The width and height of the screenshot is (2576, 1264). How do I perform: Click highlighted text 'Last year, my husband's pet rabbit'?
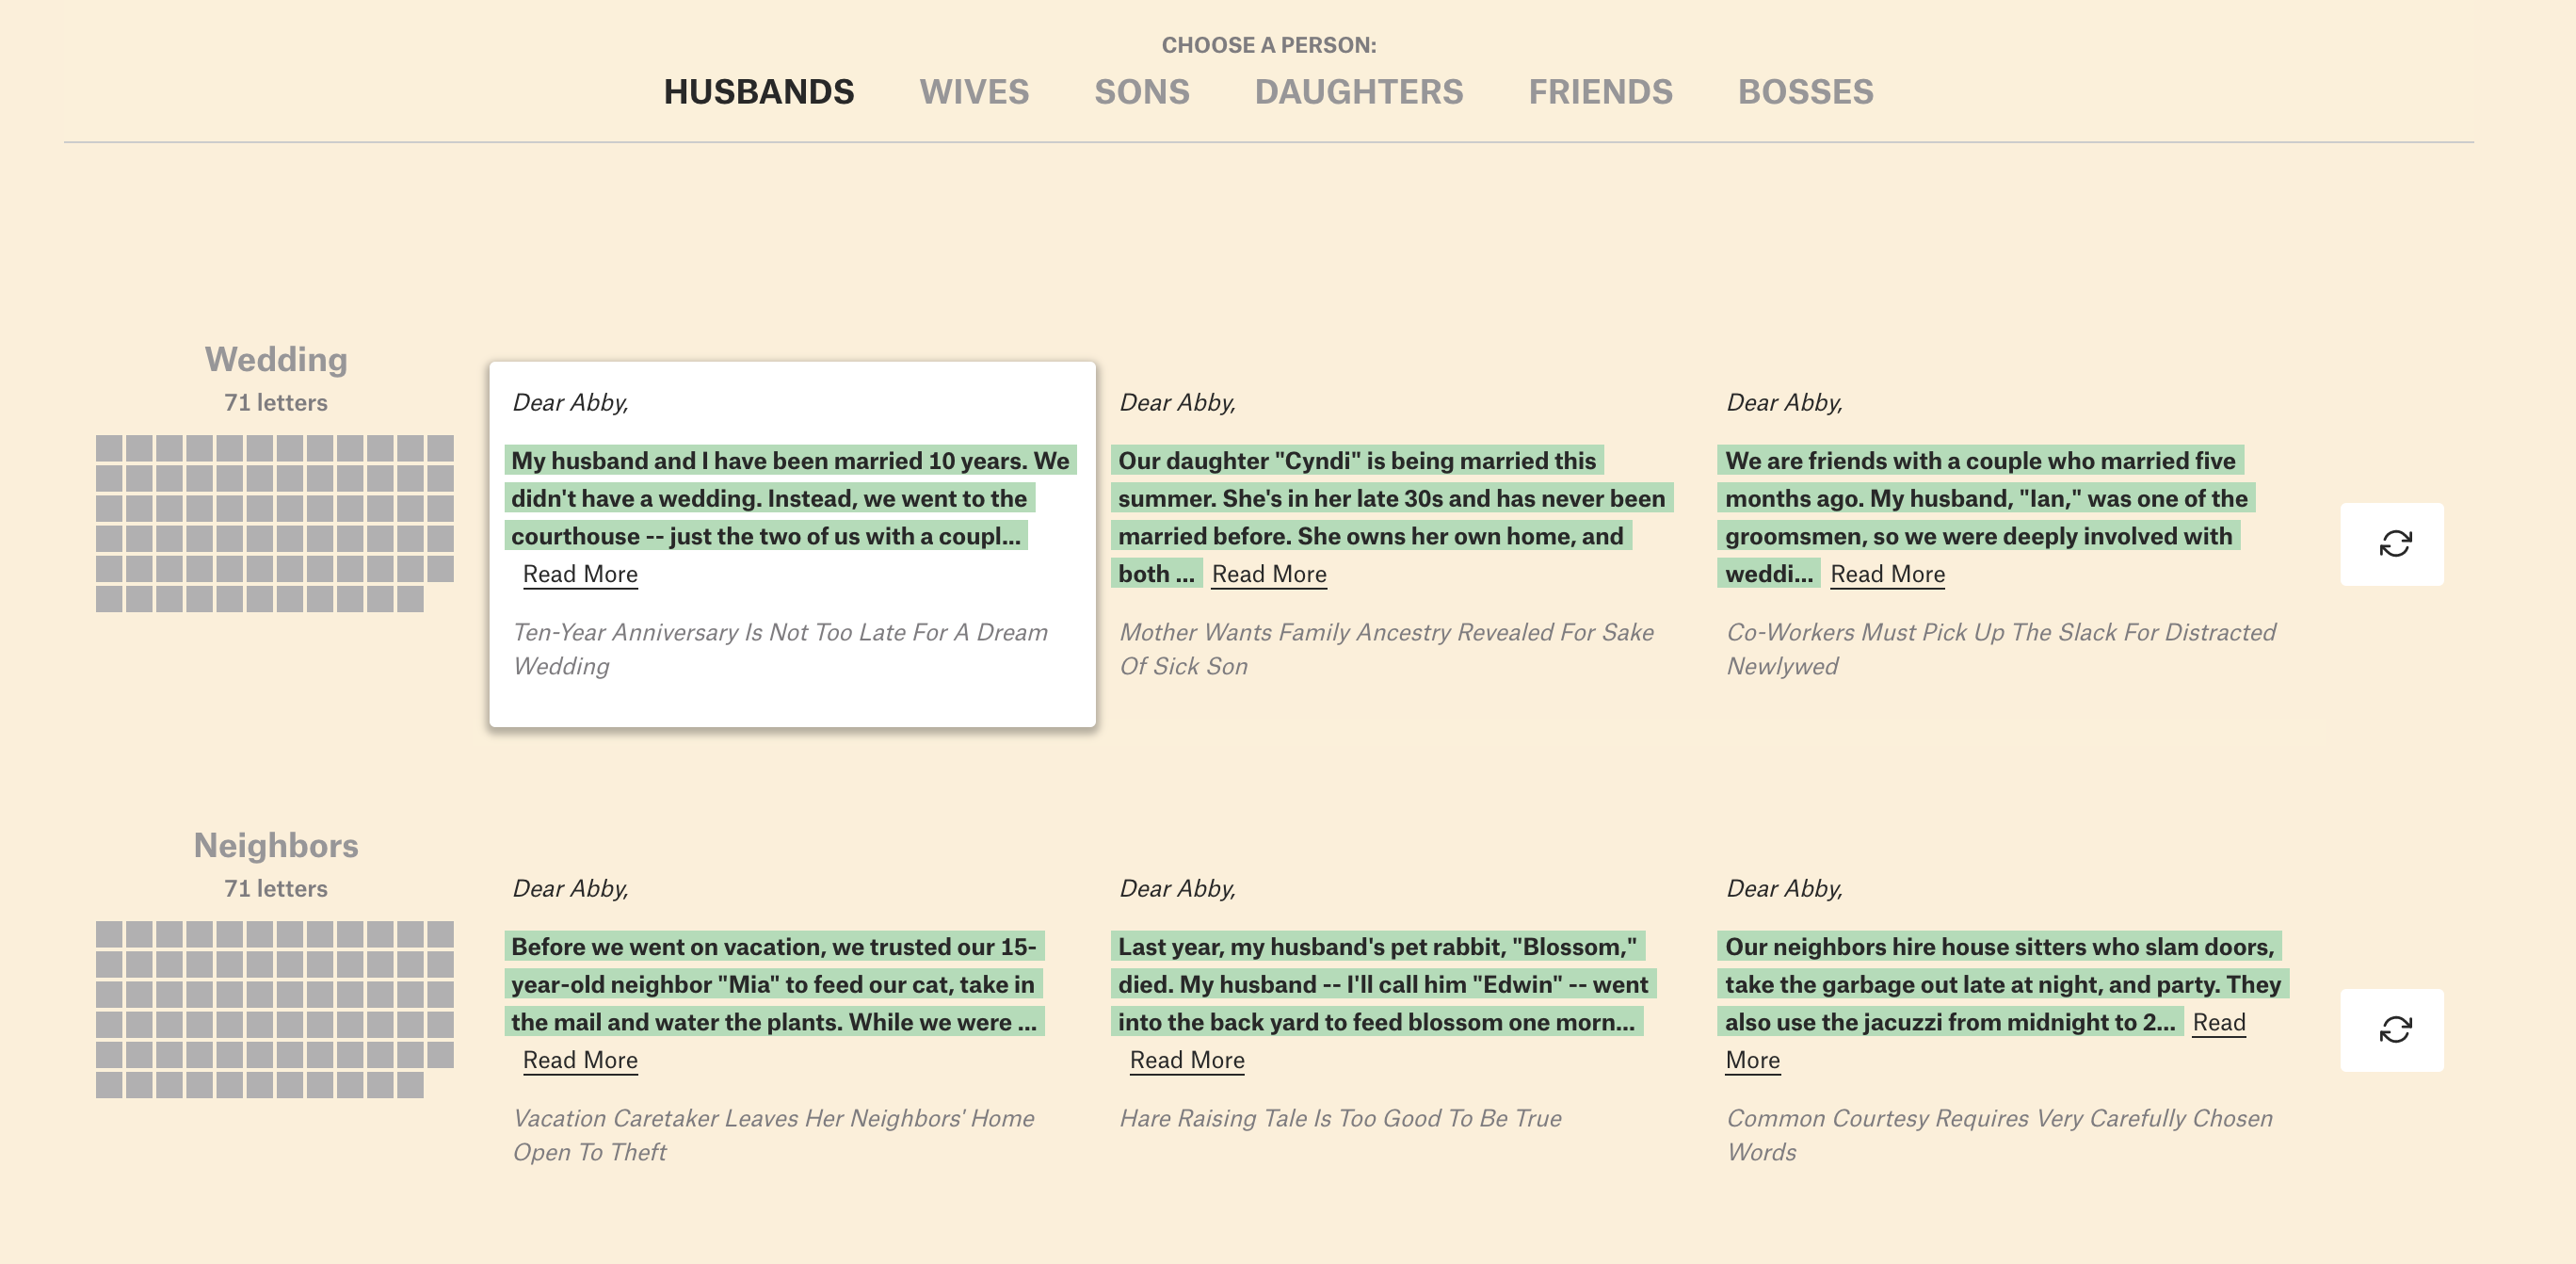tap(1384, 984)
